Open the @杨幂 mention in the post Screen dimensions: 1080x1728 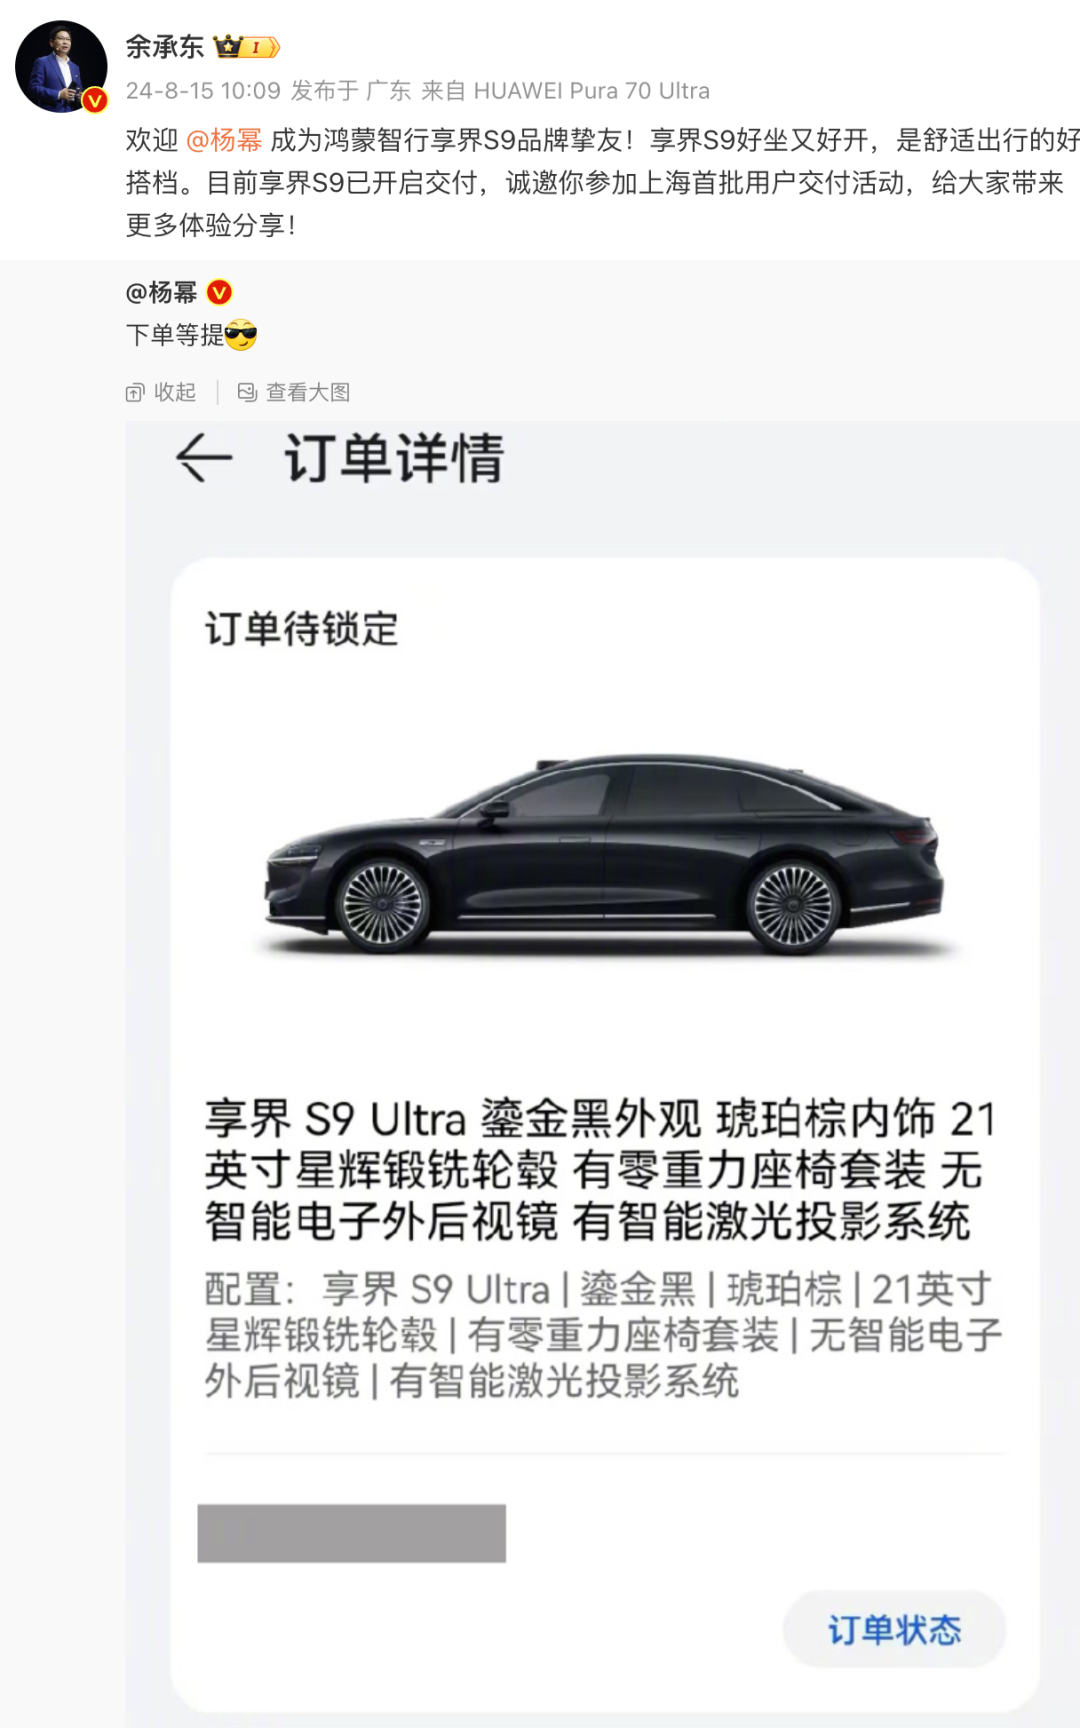coord(224,140)
